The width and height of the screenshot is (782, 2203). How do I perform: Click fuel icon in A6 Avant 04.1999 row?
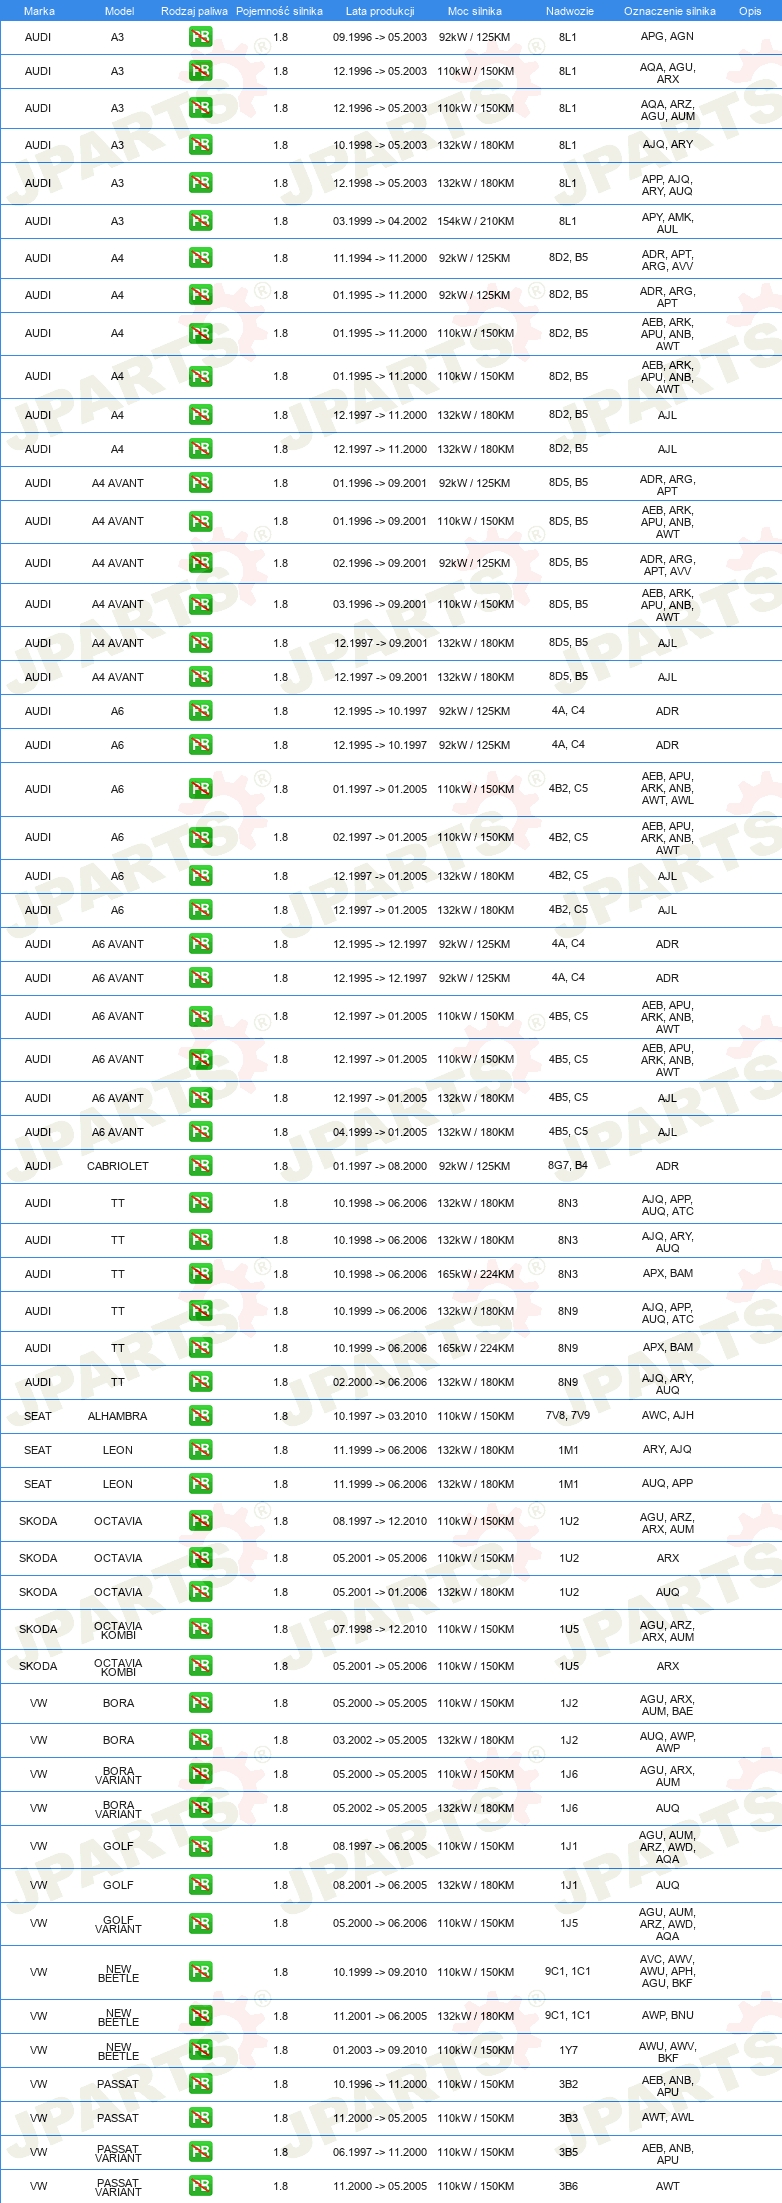point(200,1132)
